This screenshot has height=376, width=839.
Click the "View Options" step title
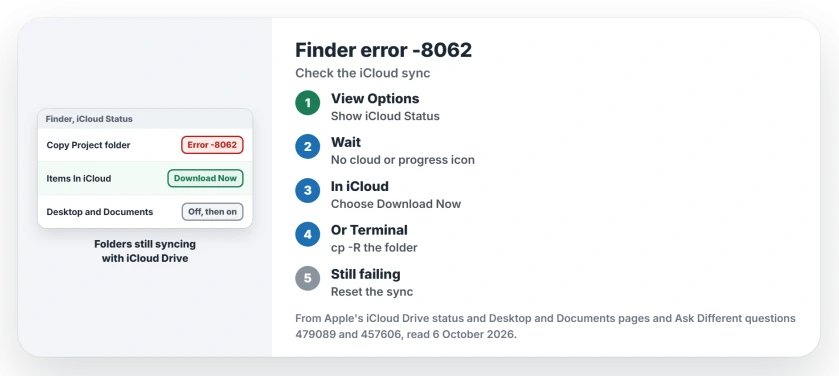[375, 98]
